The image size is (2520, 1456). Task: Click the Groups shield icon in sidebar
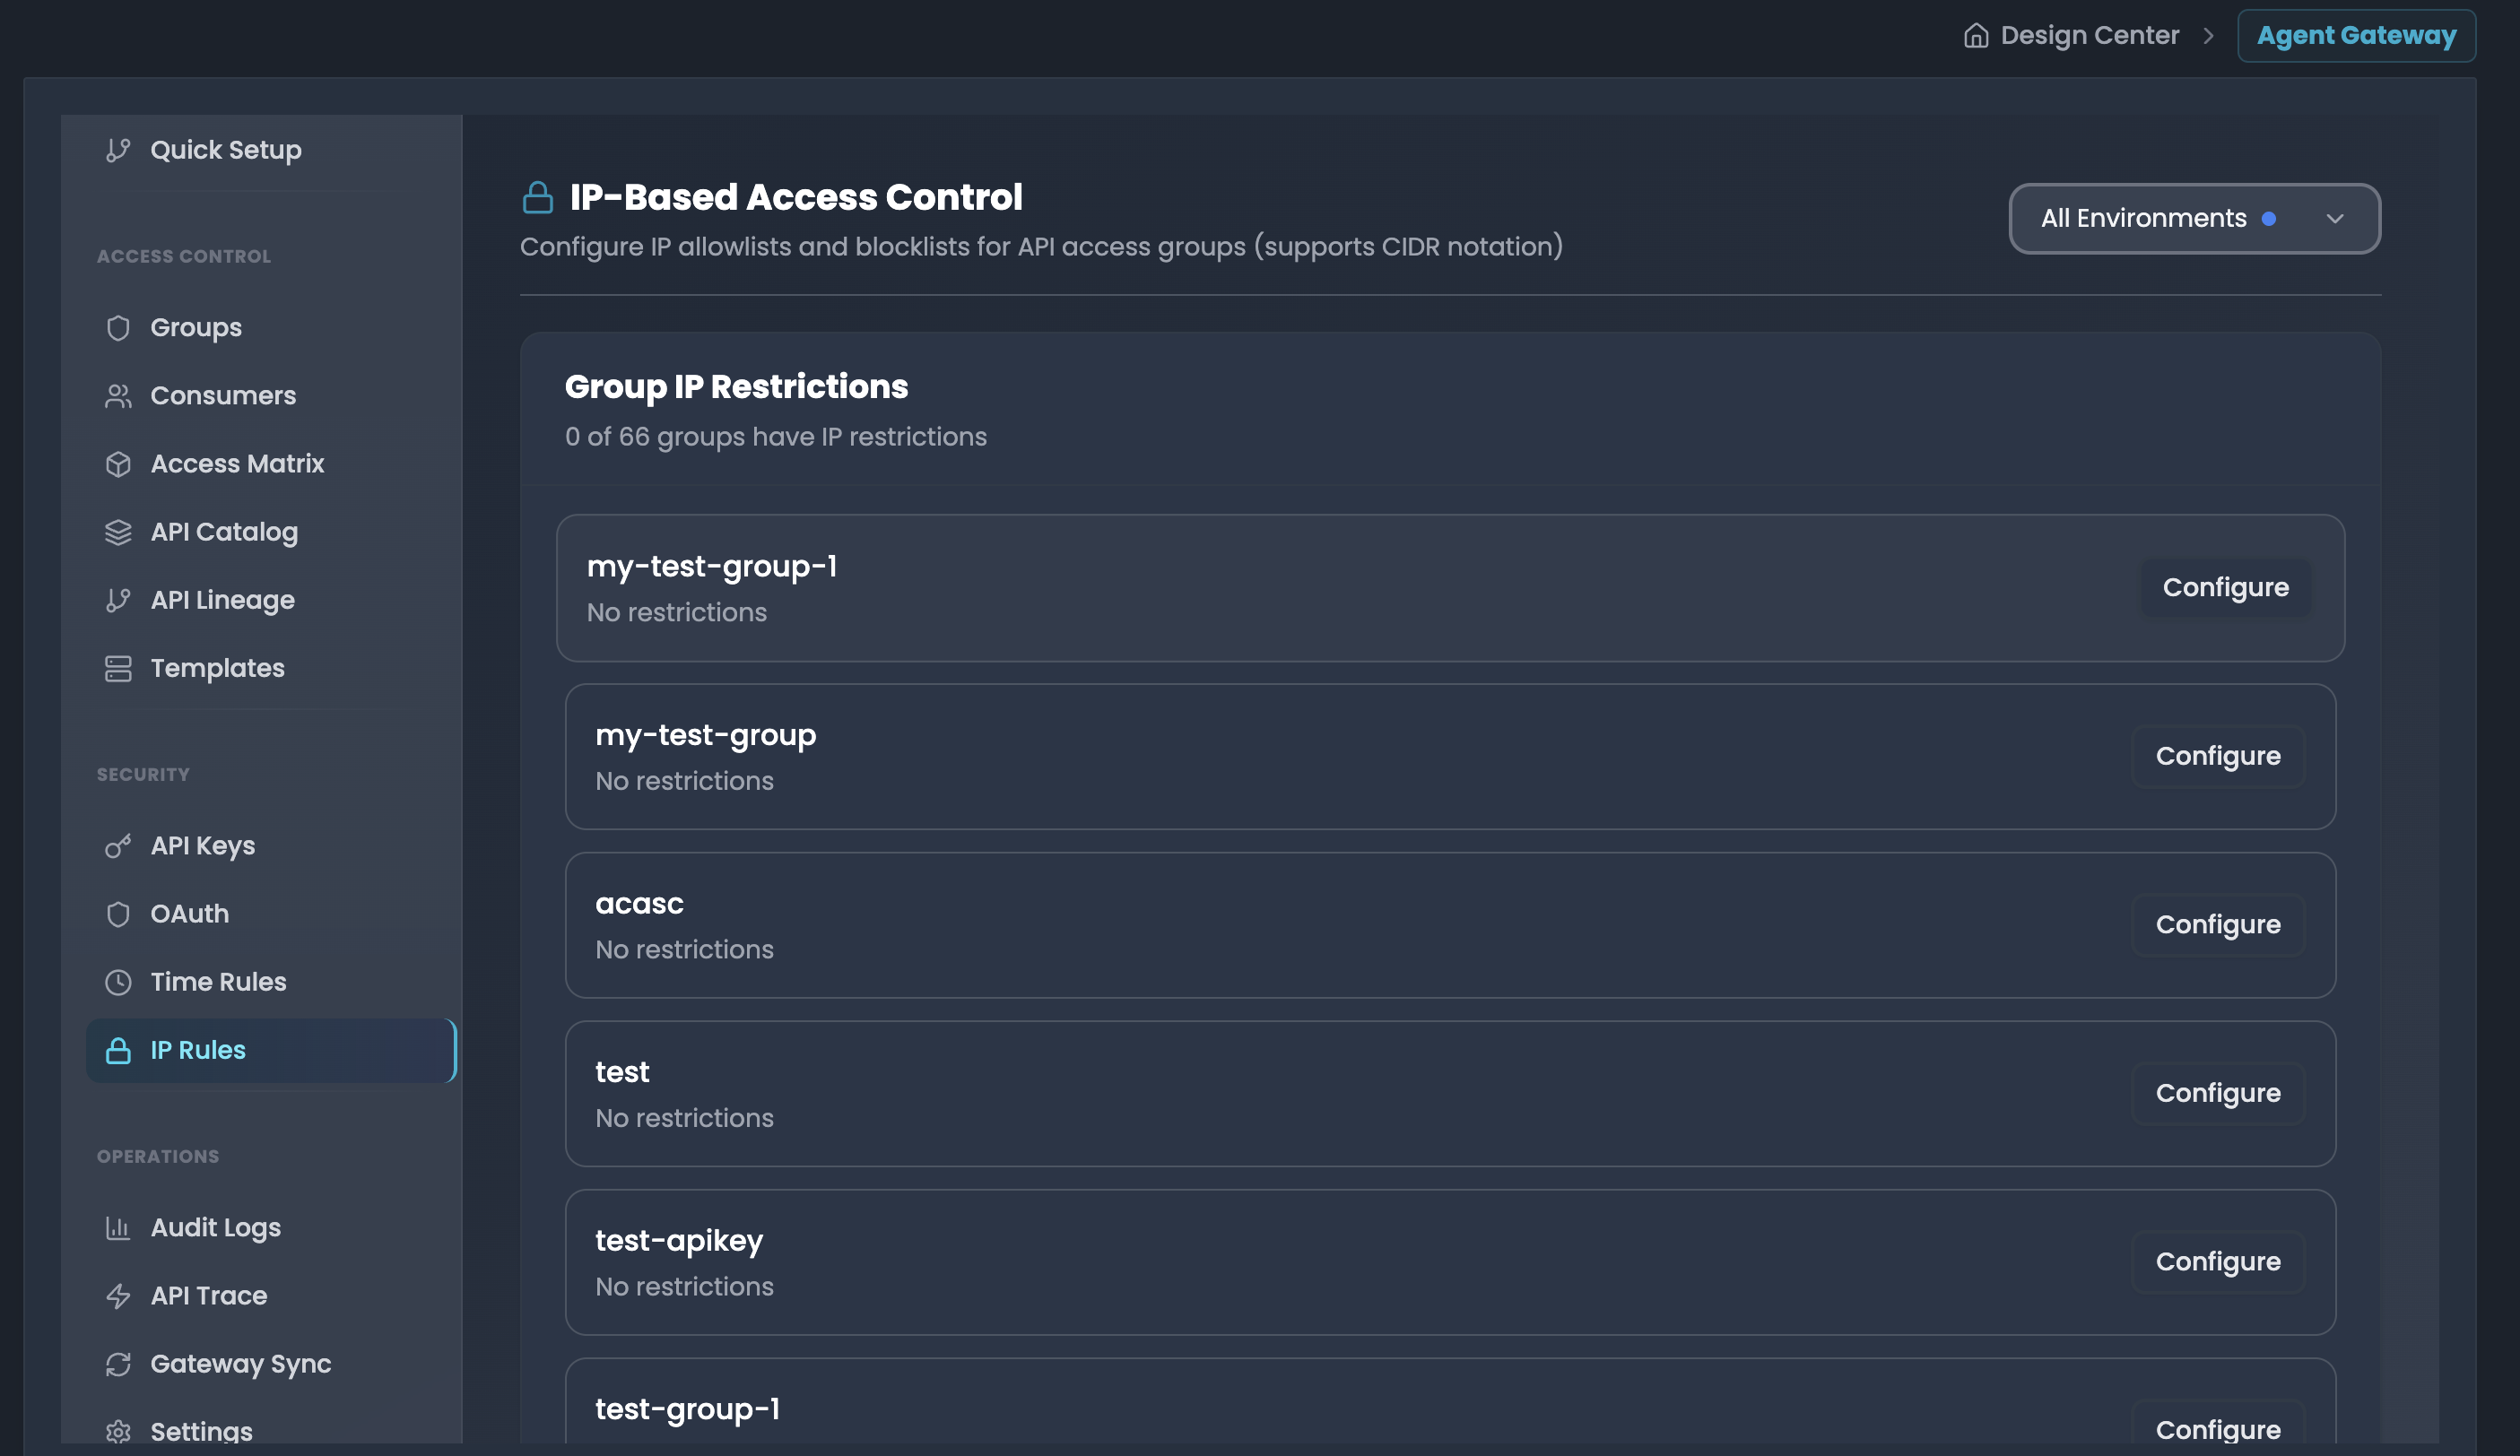pos(118,328)
